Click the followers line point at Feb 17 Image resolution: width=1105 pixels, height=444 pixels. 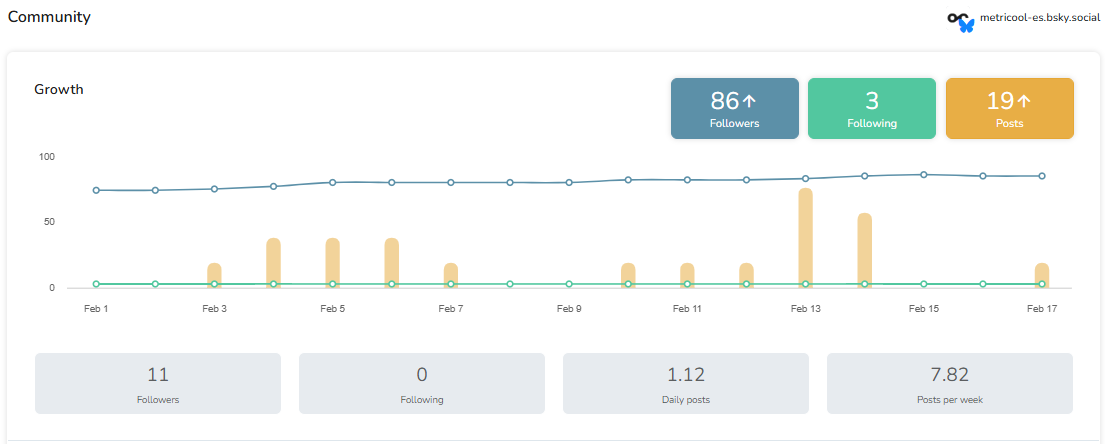click(1042, 176)
